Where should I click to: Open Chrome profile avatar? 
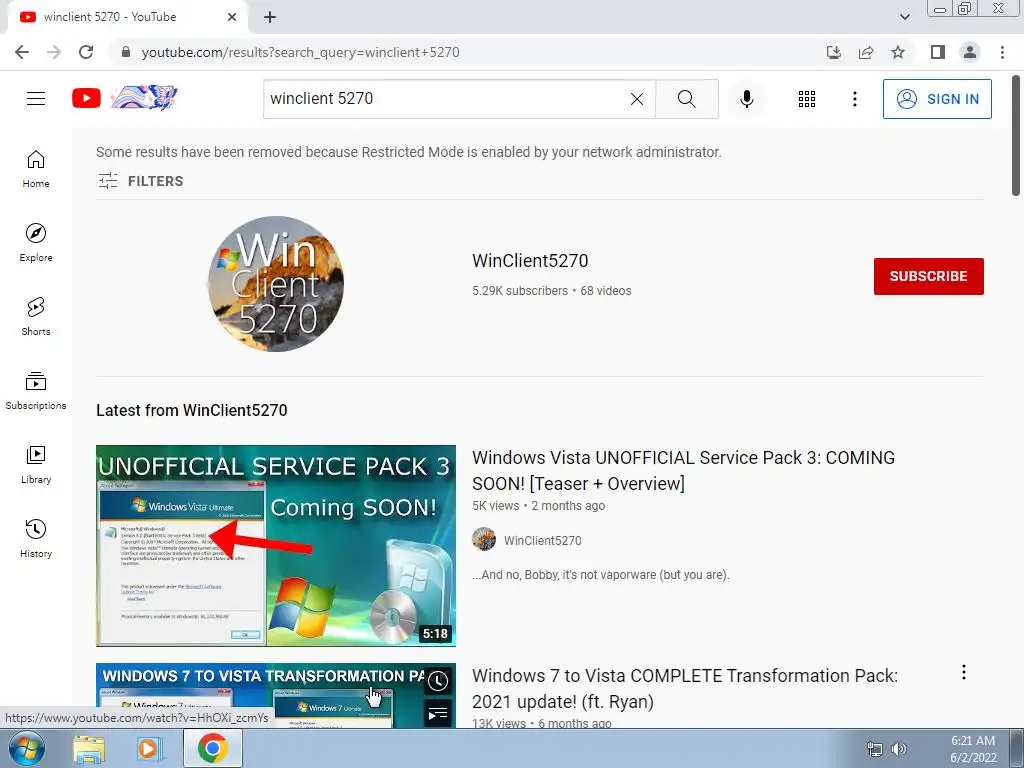point(970,52)
